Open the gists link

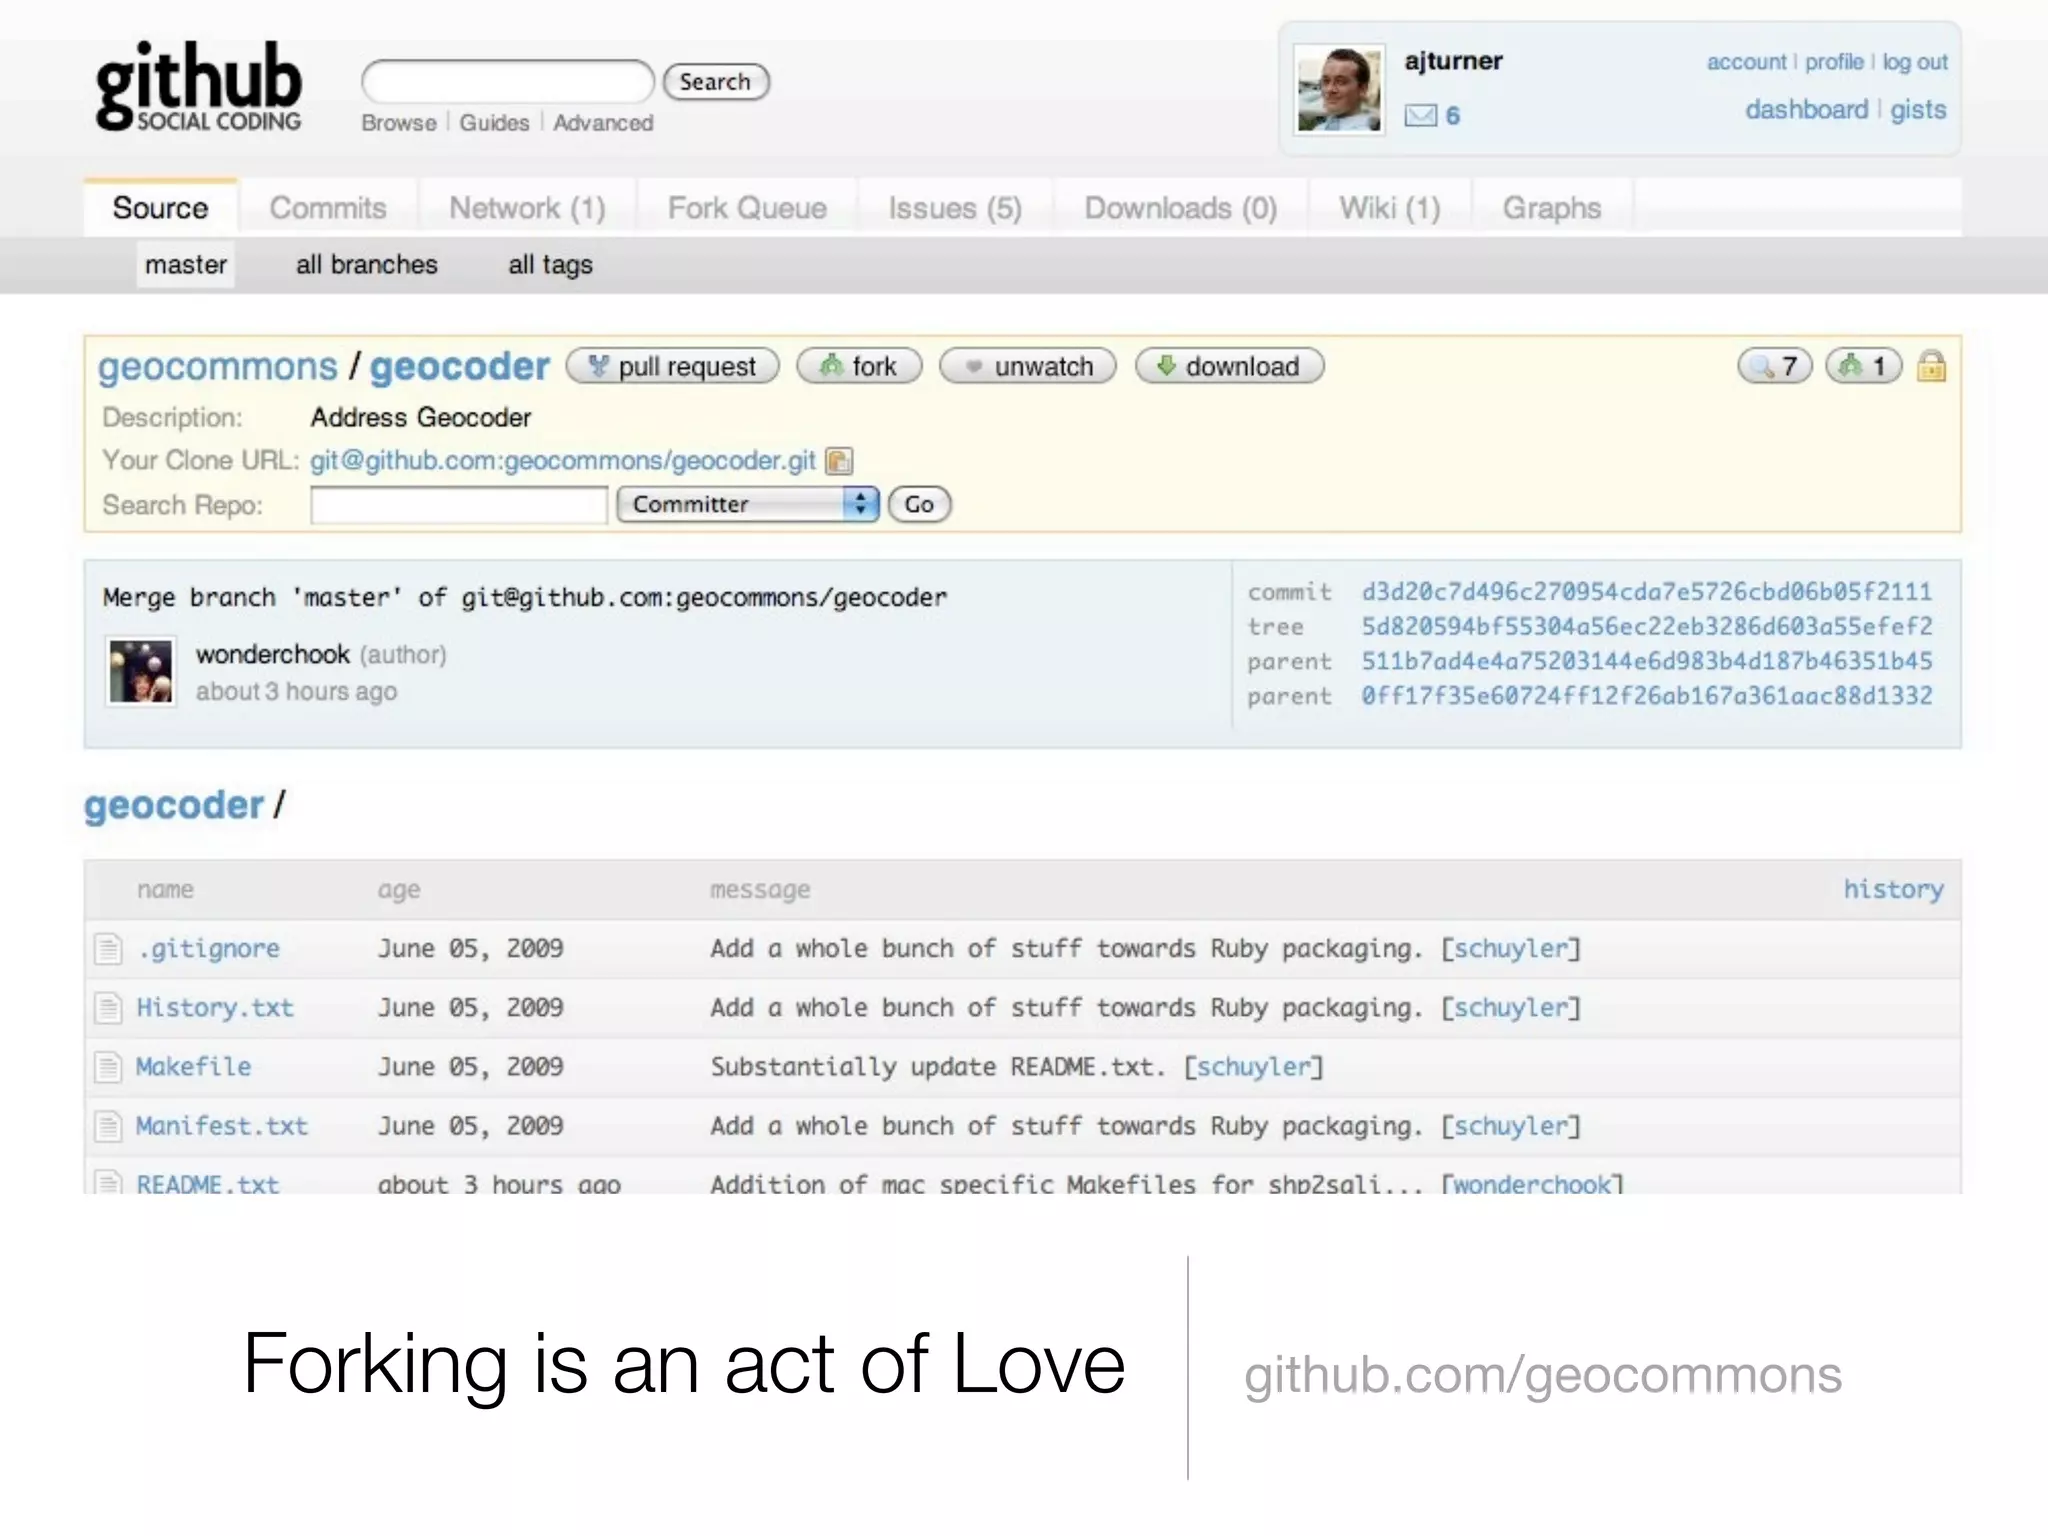pos(1918,110)
